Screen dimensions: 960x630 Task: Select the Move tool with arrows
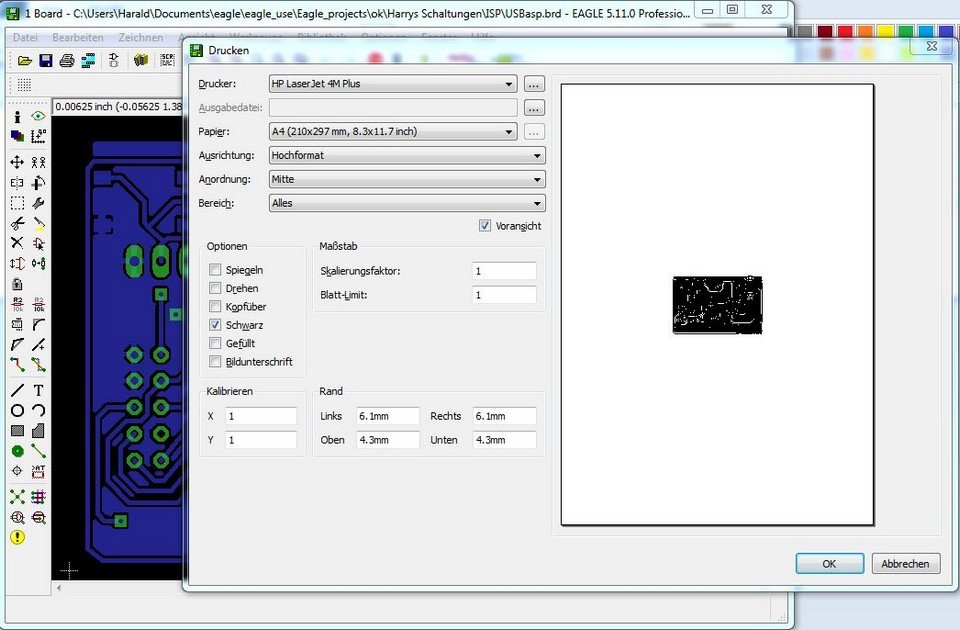pos(17,162)
